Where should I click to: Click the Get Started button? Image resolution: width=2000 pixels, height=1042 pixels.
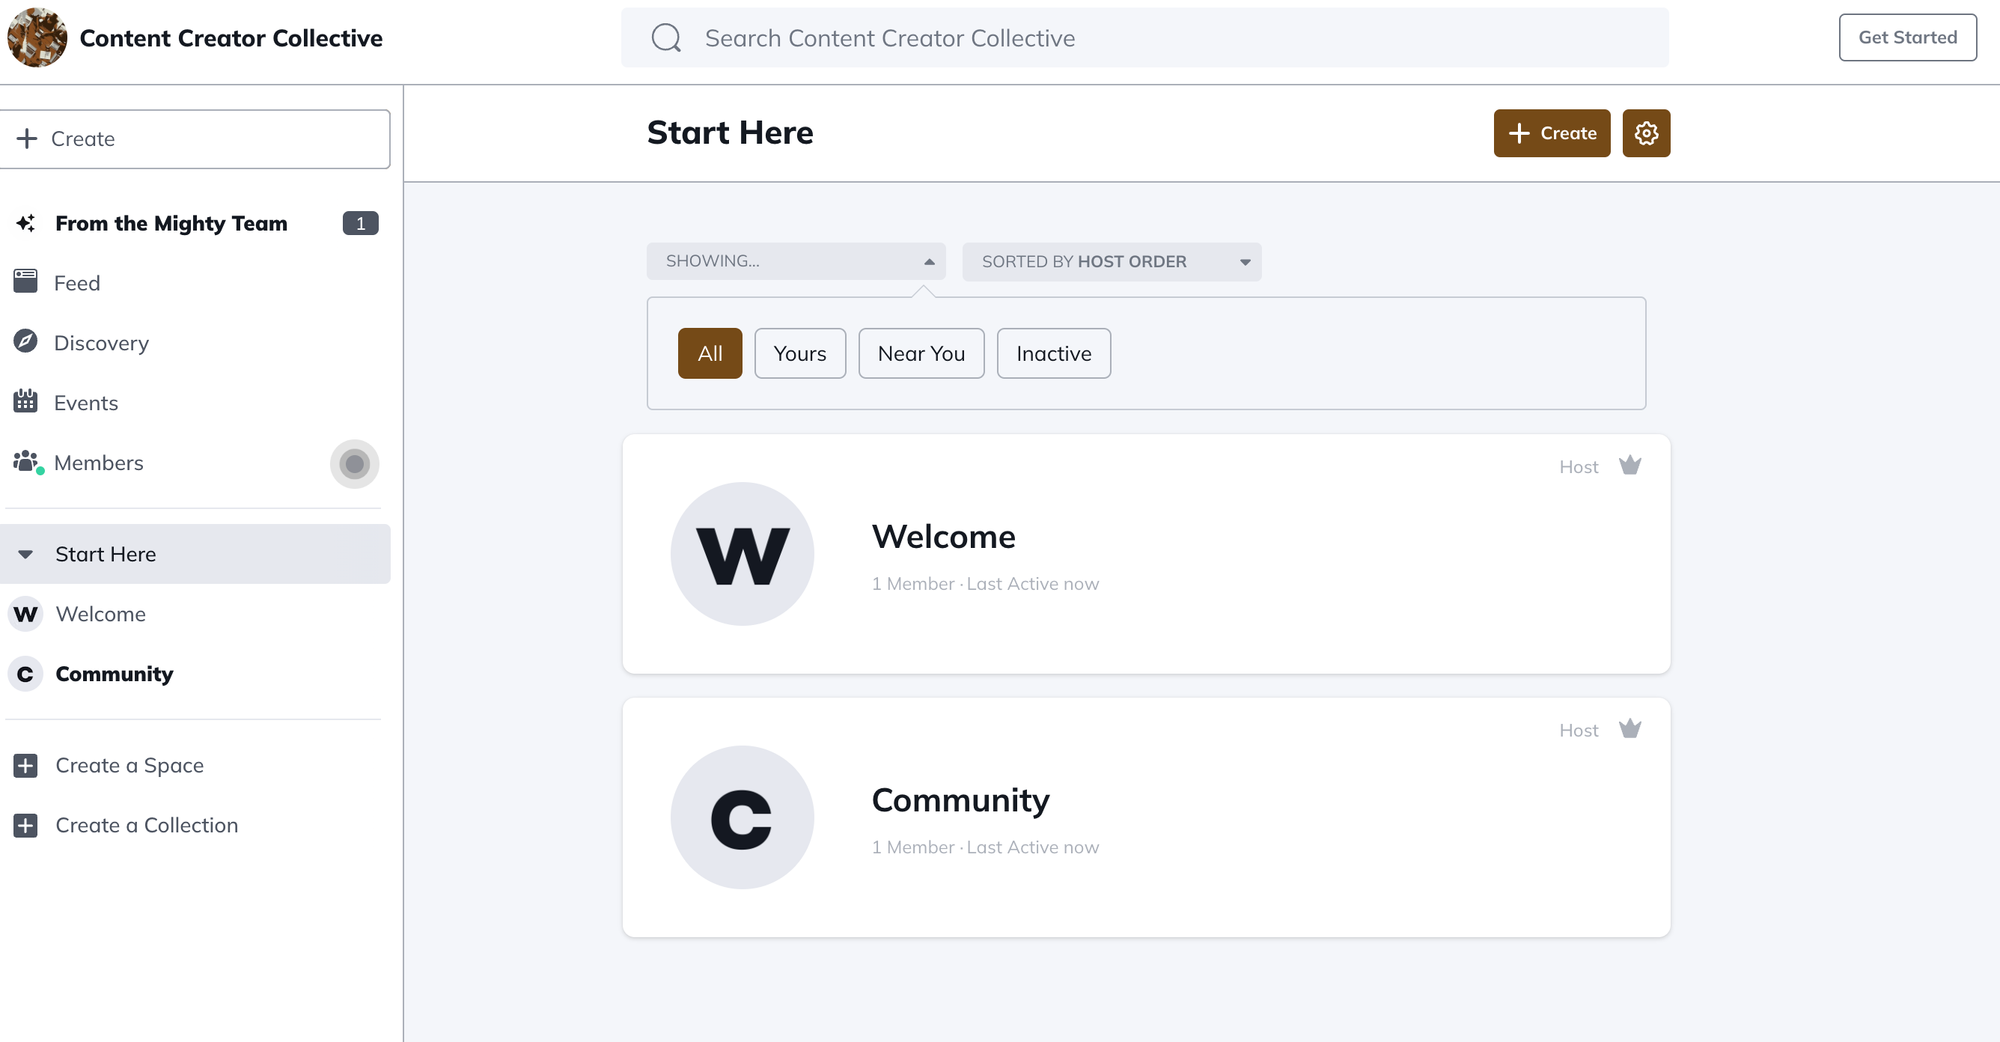1907,37
